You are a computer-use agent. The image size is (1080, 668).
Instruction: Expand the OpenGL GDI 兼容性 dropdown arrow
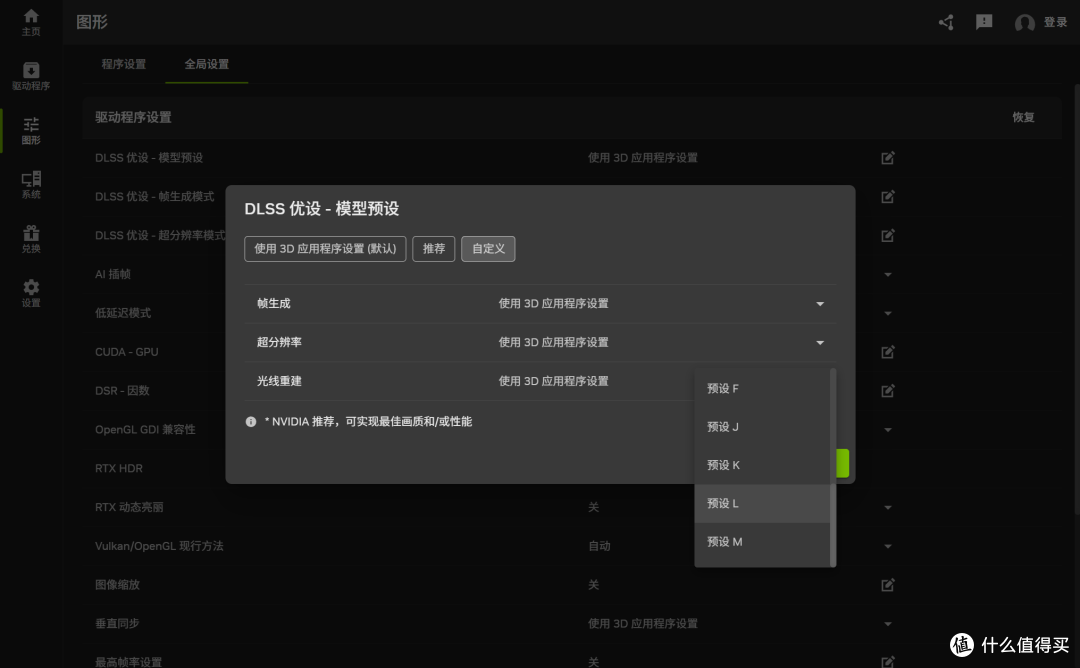pyautogui.click(x=888, y=430)
